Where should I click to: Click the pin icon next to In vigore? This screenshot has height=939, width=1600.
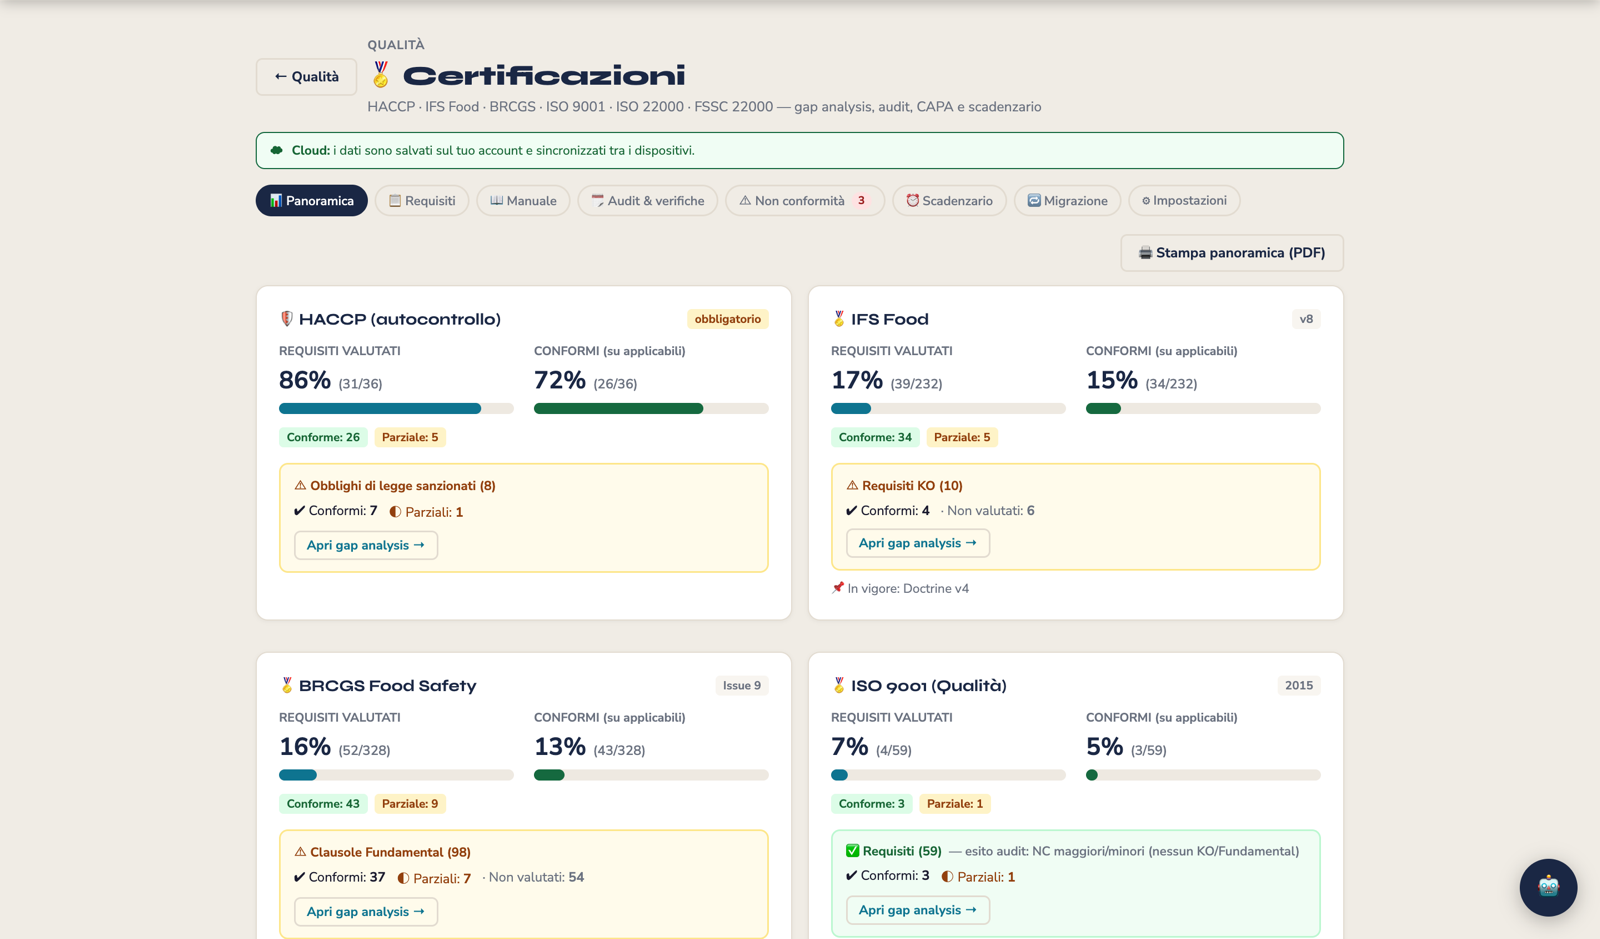point(838,588)
